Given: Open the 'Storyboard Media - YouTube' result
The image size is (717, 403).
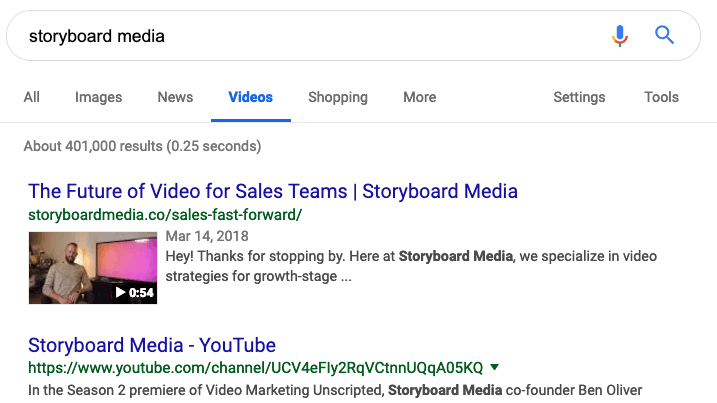Looking at the screenshot, I should tap(152, 345).
